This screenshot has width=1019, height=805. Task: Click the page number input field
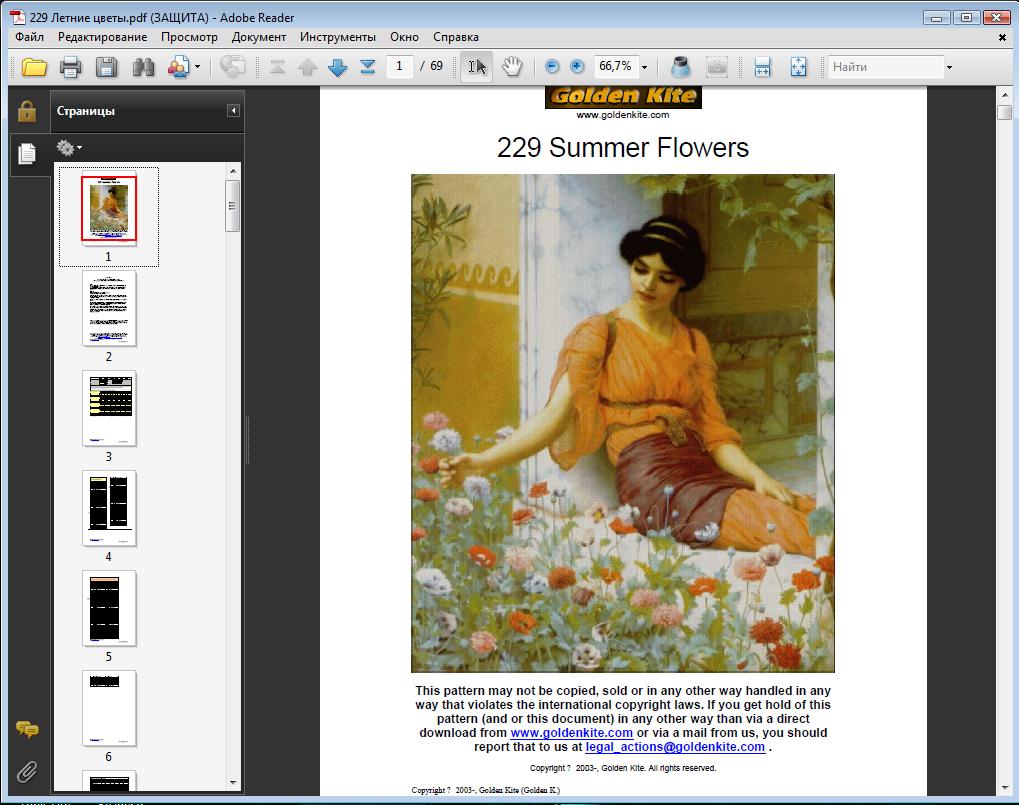point(400,66)
